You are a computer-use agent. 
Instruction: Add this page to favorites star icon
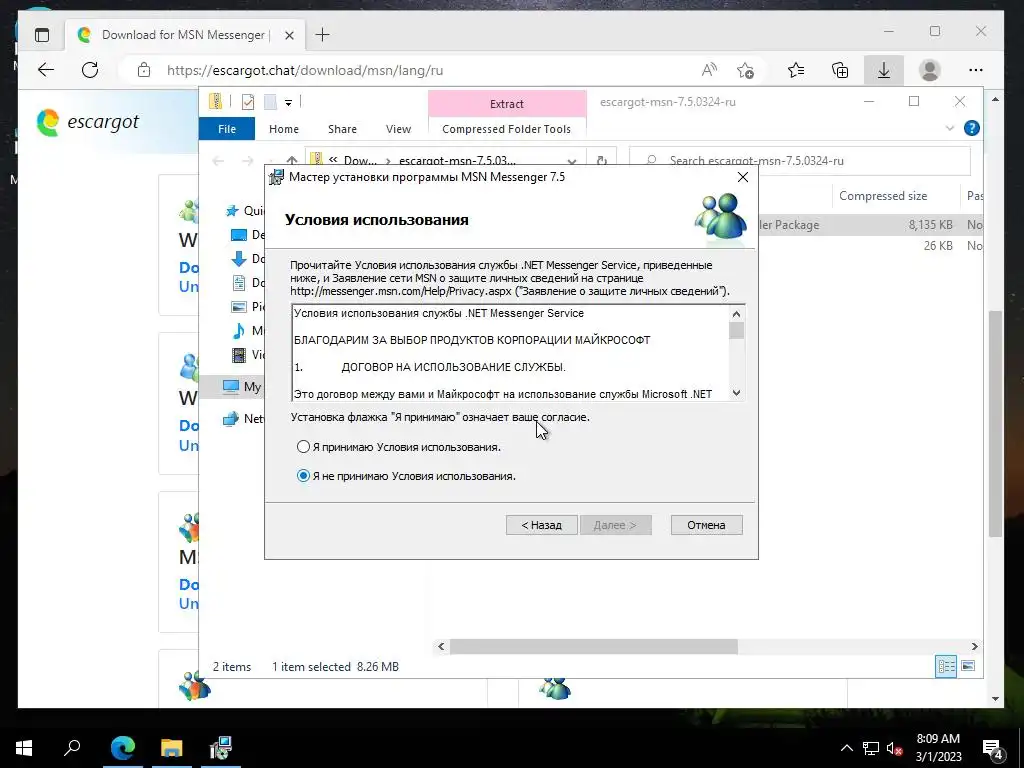tap(745, 70)
